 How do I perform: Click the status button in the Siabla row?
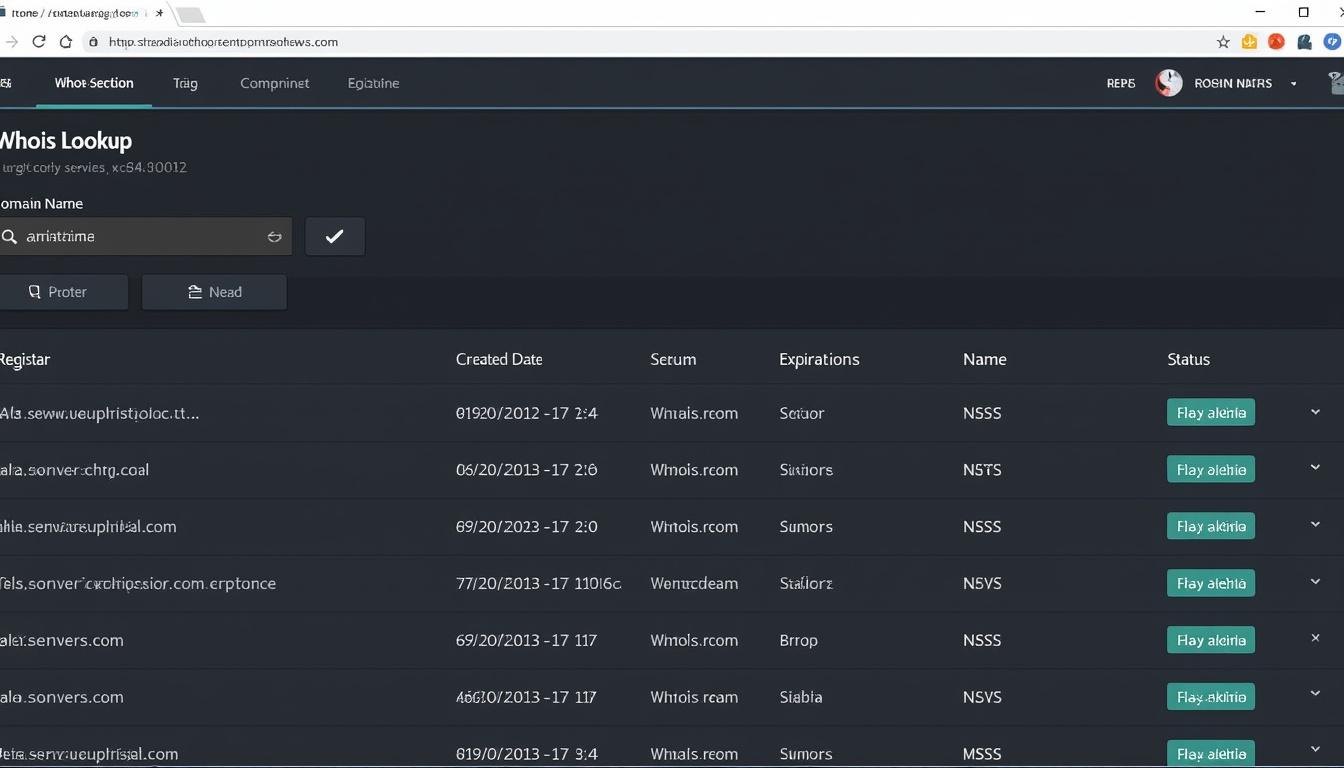(x=1211, y=697)
